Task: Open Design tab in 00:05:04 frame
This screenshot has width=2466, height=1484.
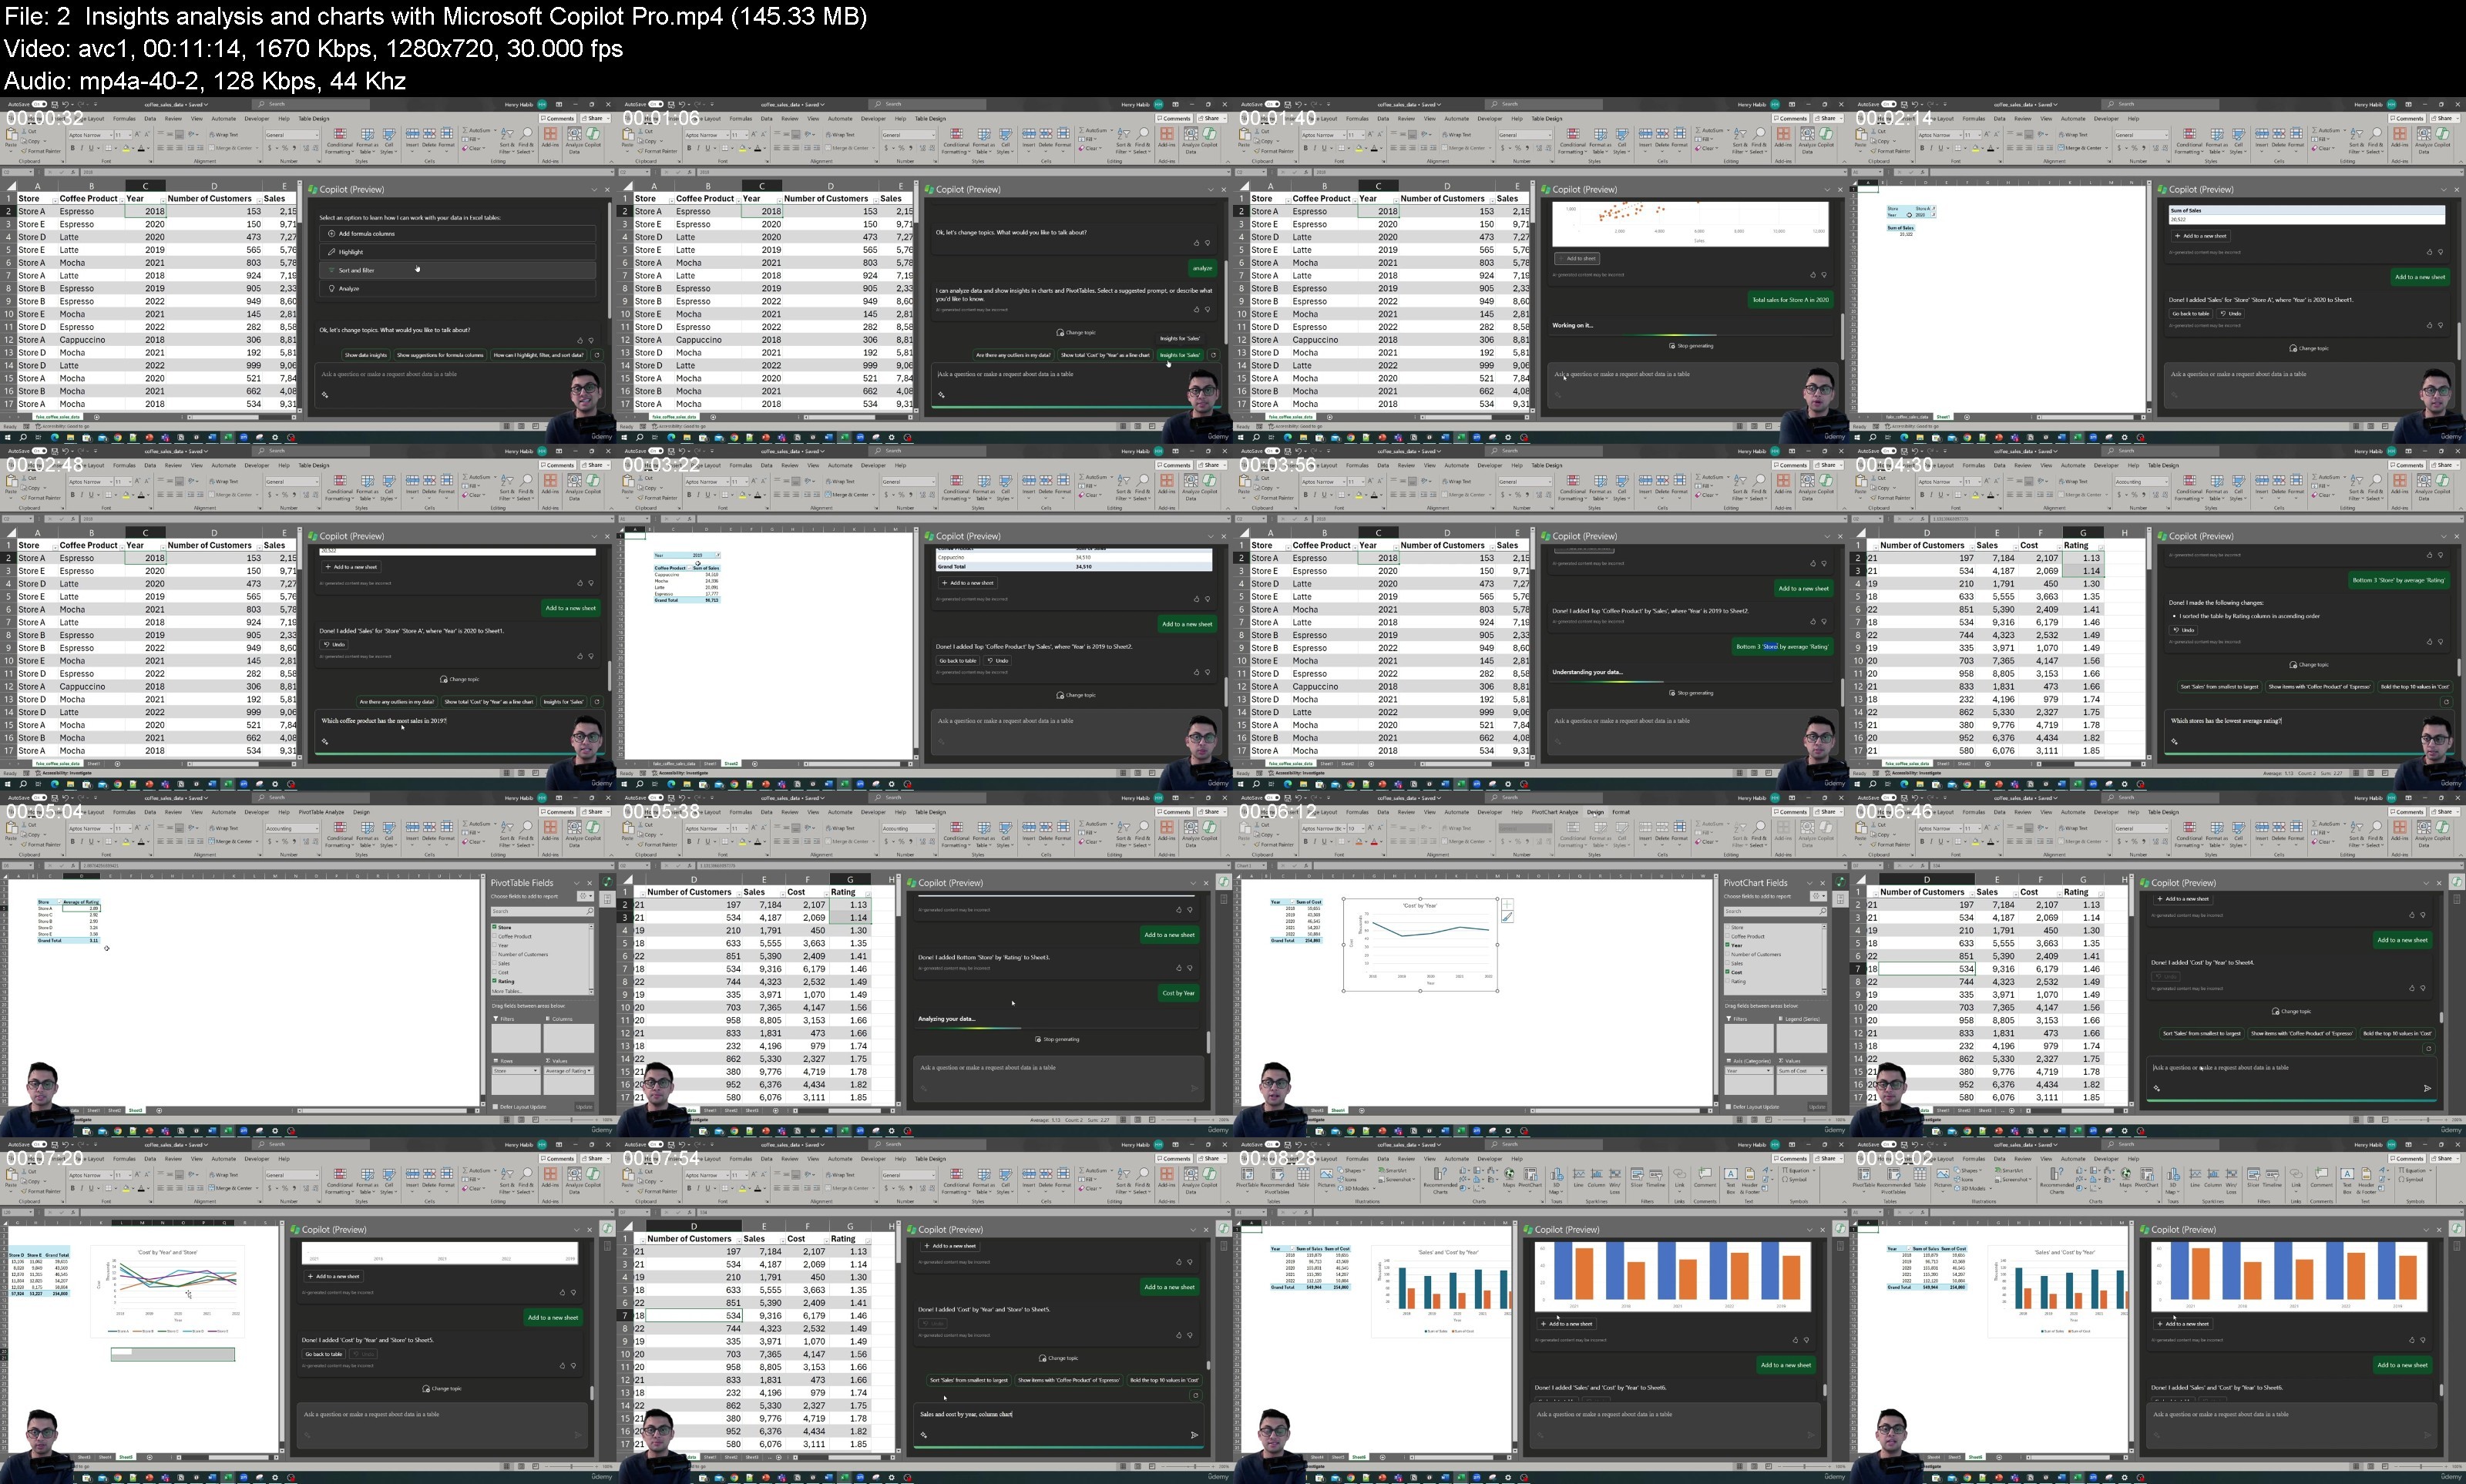Action: click(361, 812)
